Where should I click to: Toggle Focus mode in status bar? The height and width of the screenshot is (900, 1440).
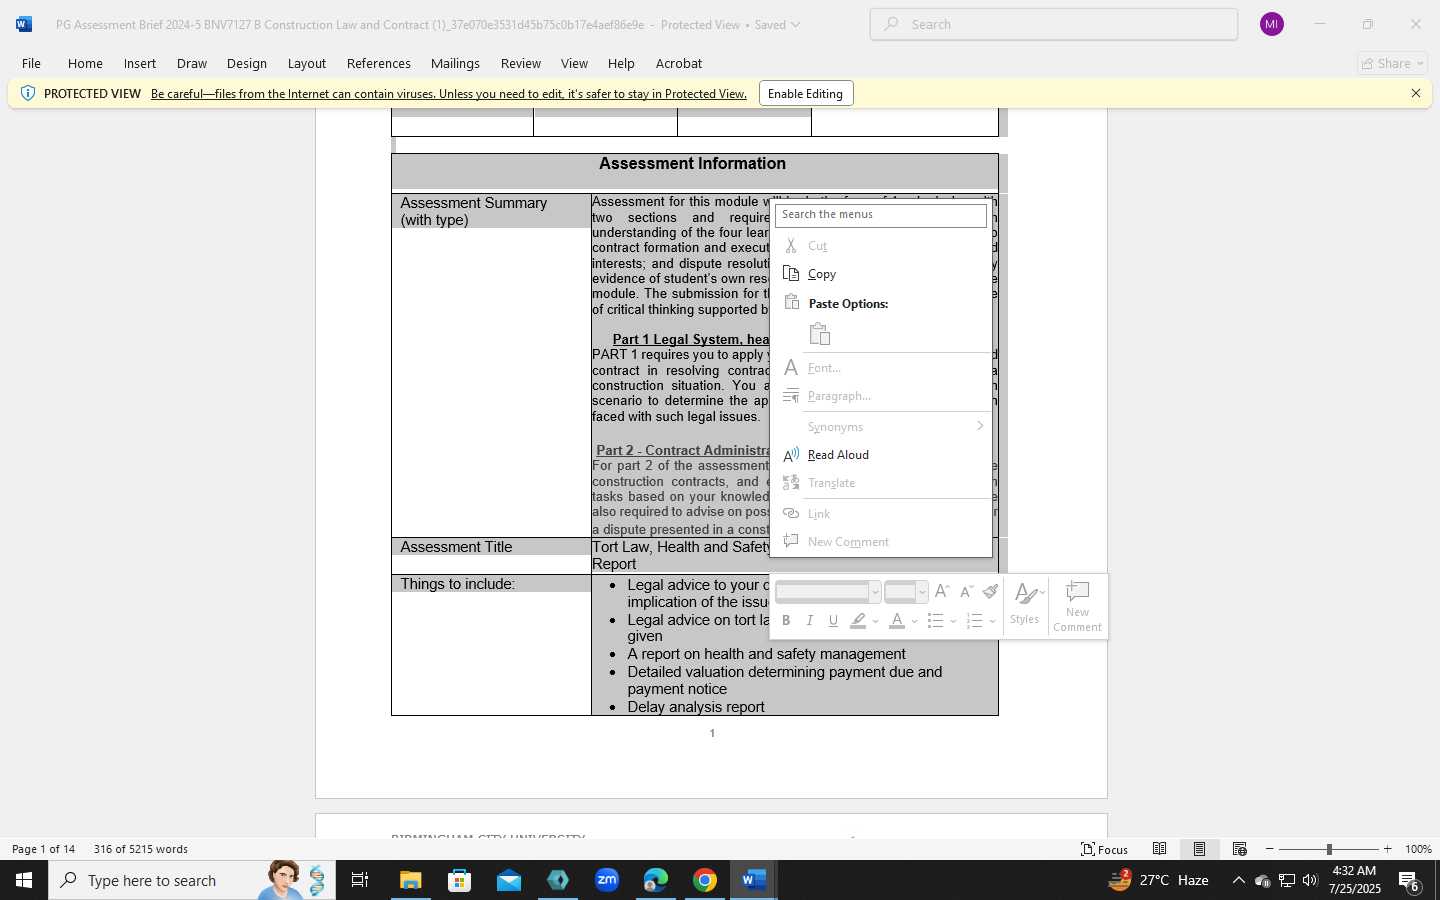pos(1104,849)
